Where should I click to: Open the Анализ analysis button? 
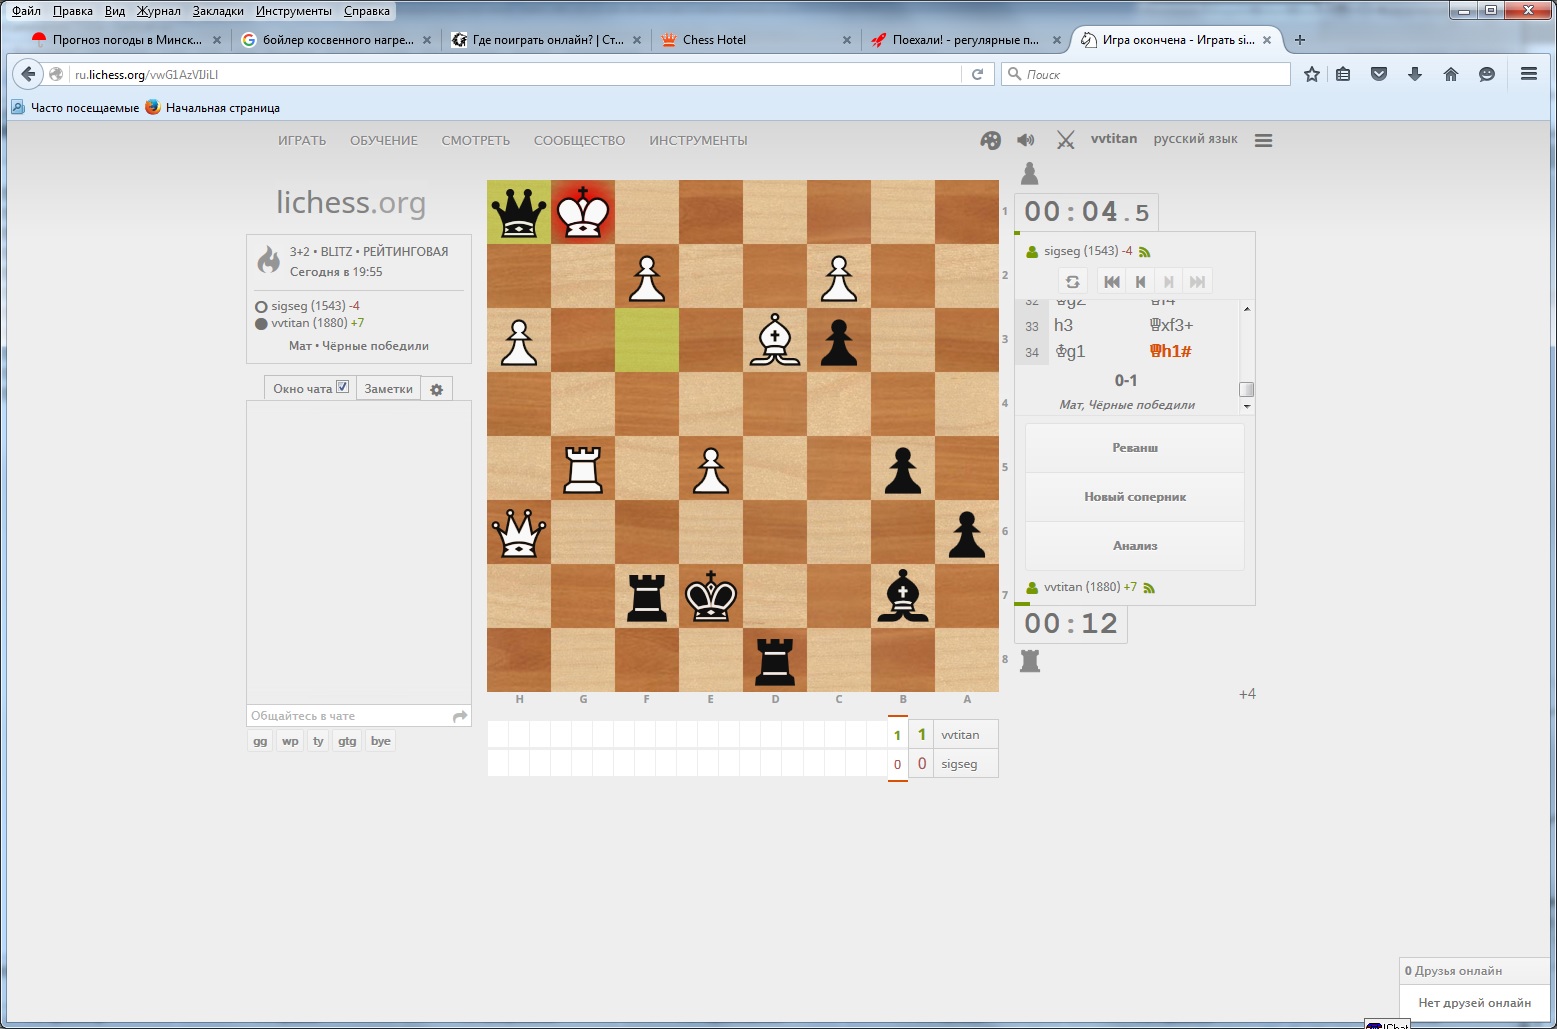(1135, 546)
